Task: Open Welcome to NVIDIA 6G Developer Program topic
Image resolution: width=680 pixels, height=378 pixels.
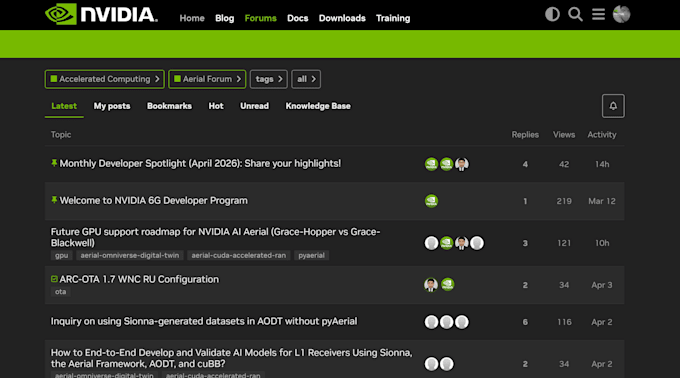Action: click(154, 200)
